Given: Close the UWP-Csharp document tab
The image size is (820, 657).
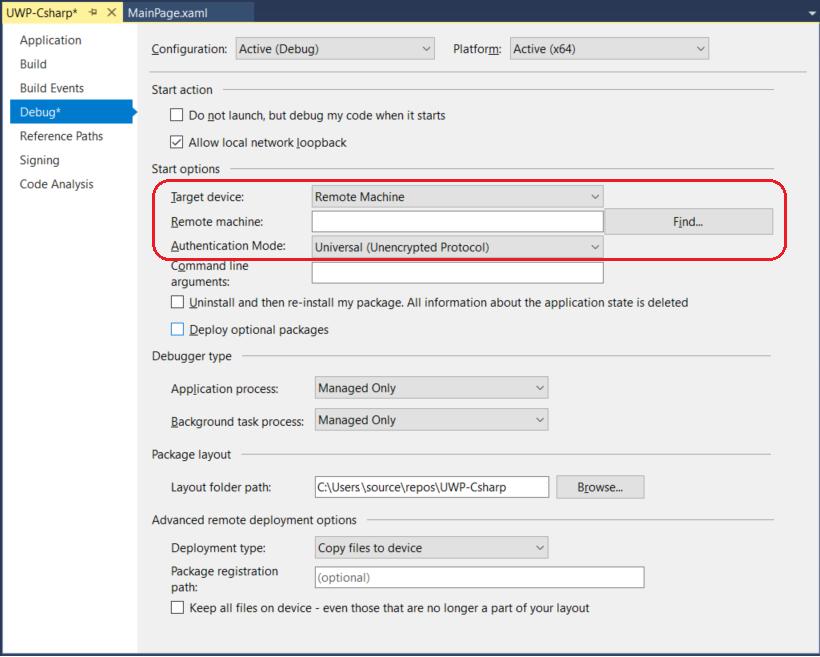Looking at the screenshot, I should tap(113, 13).
